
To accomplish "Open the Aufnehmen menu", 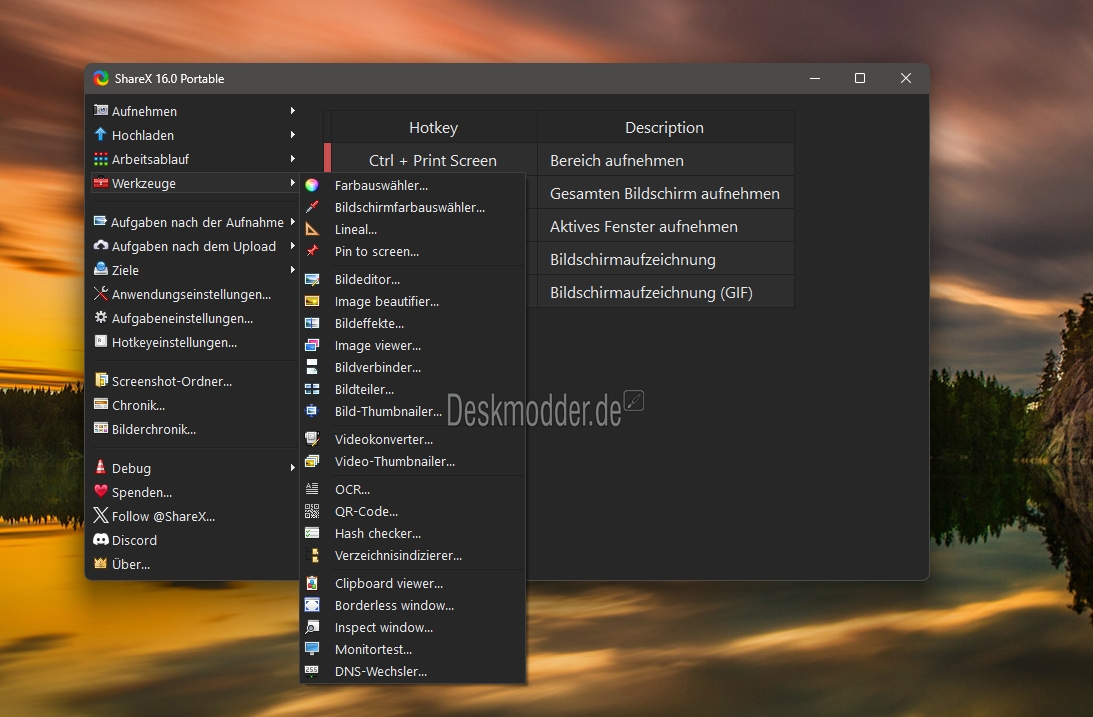I will pyautogui.click(x=195, y=111).
